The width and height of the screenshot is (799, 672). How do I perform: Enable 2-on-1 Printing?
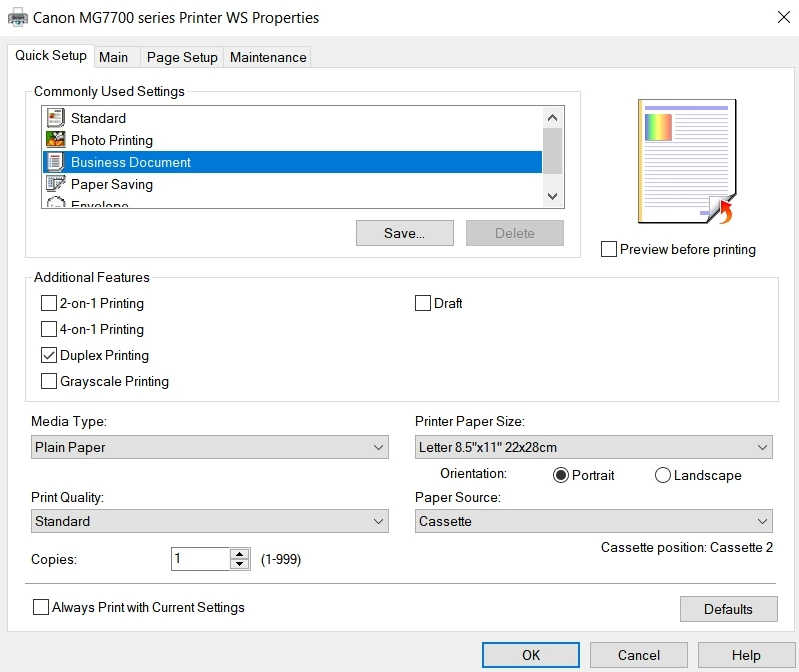point(49,303)
